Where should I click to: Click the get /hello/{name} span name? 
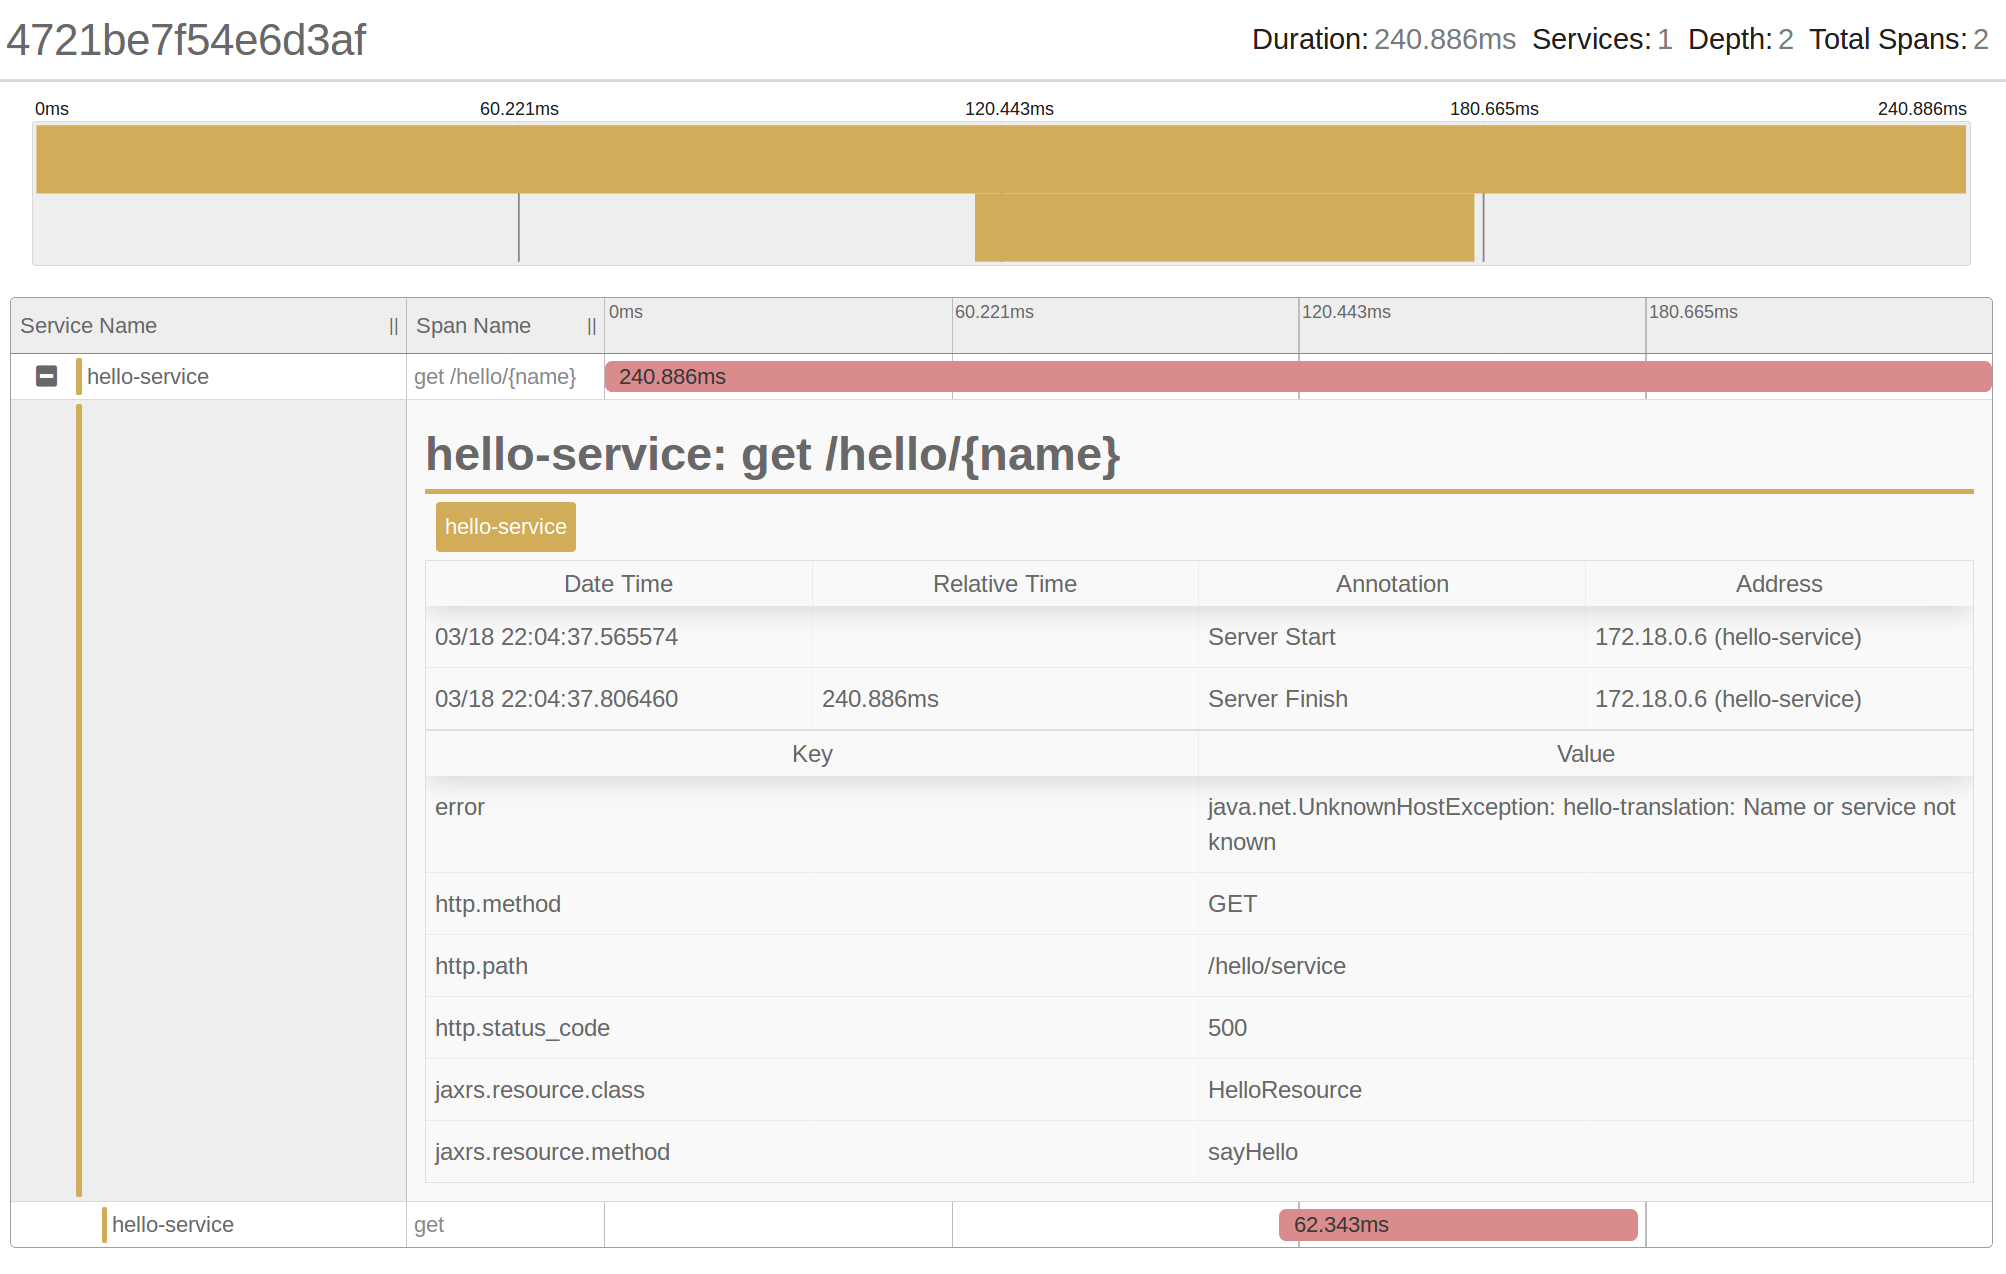pos(495,376)
